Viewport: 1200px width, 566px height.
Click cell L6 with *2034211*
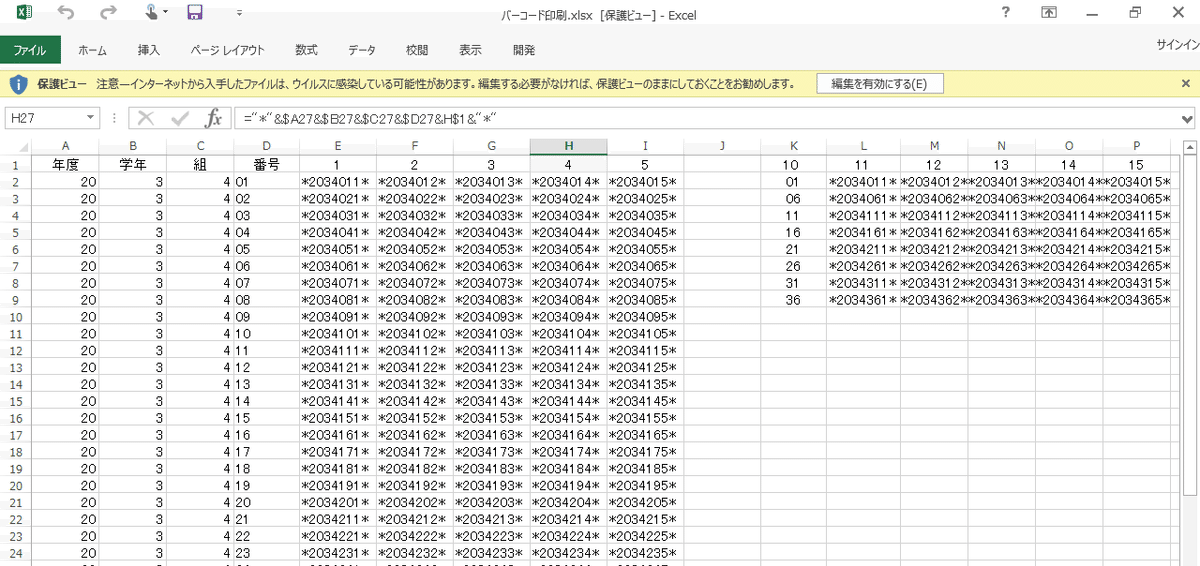(862, 249)
